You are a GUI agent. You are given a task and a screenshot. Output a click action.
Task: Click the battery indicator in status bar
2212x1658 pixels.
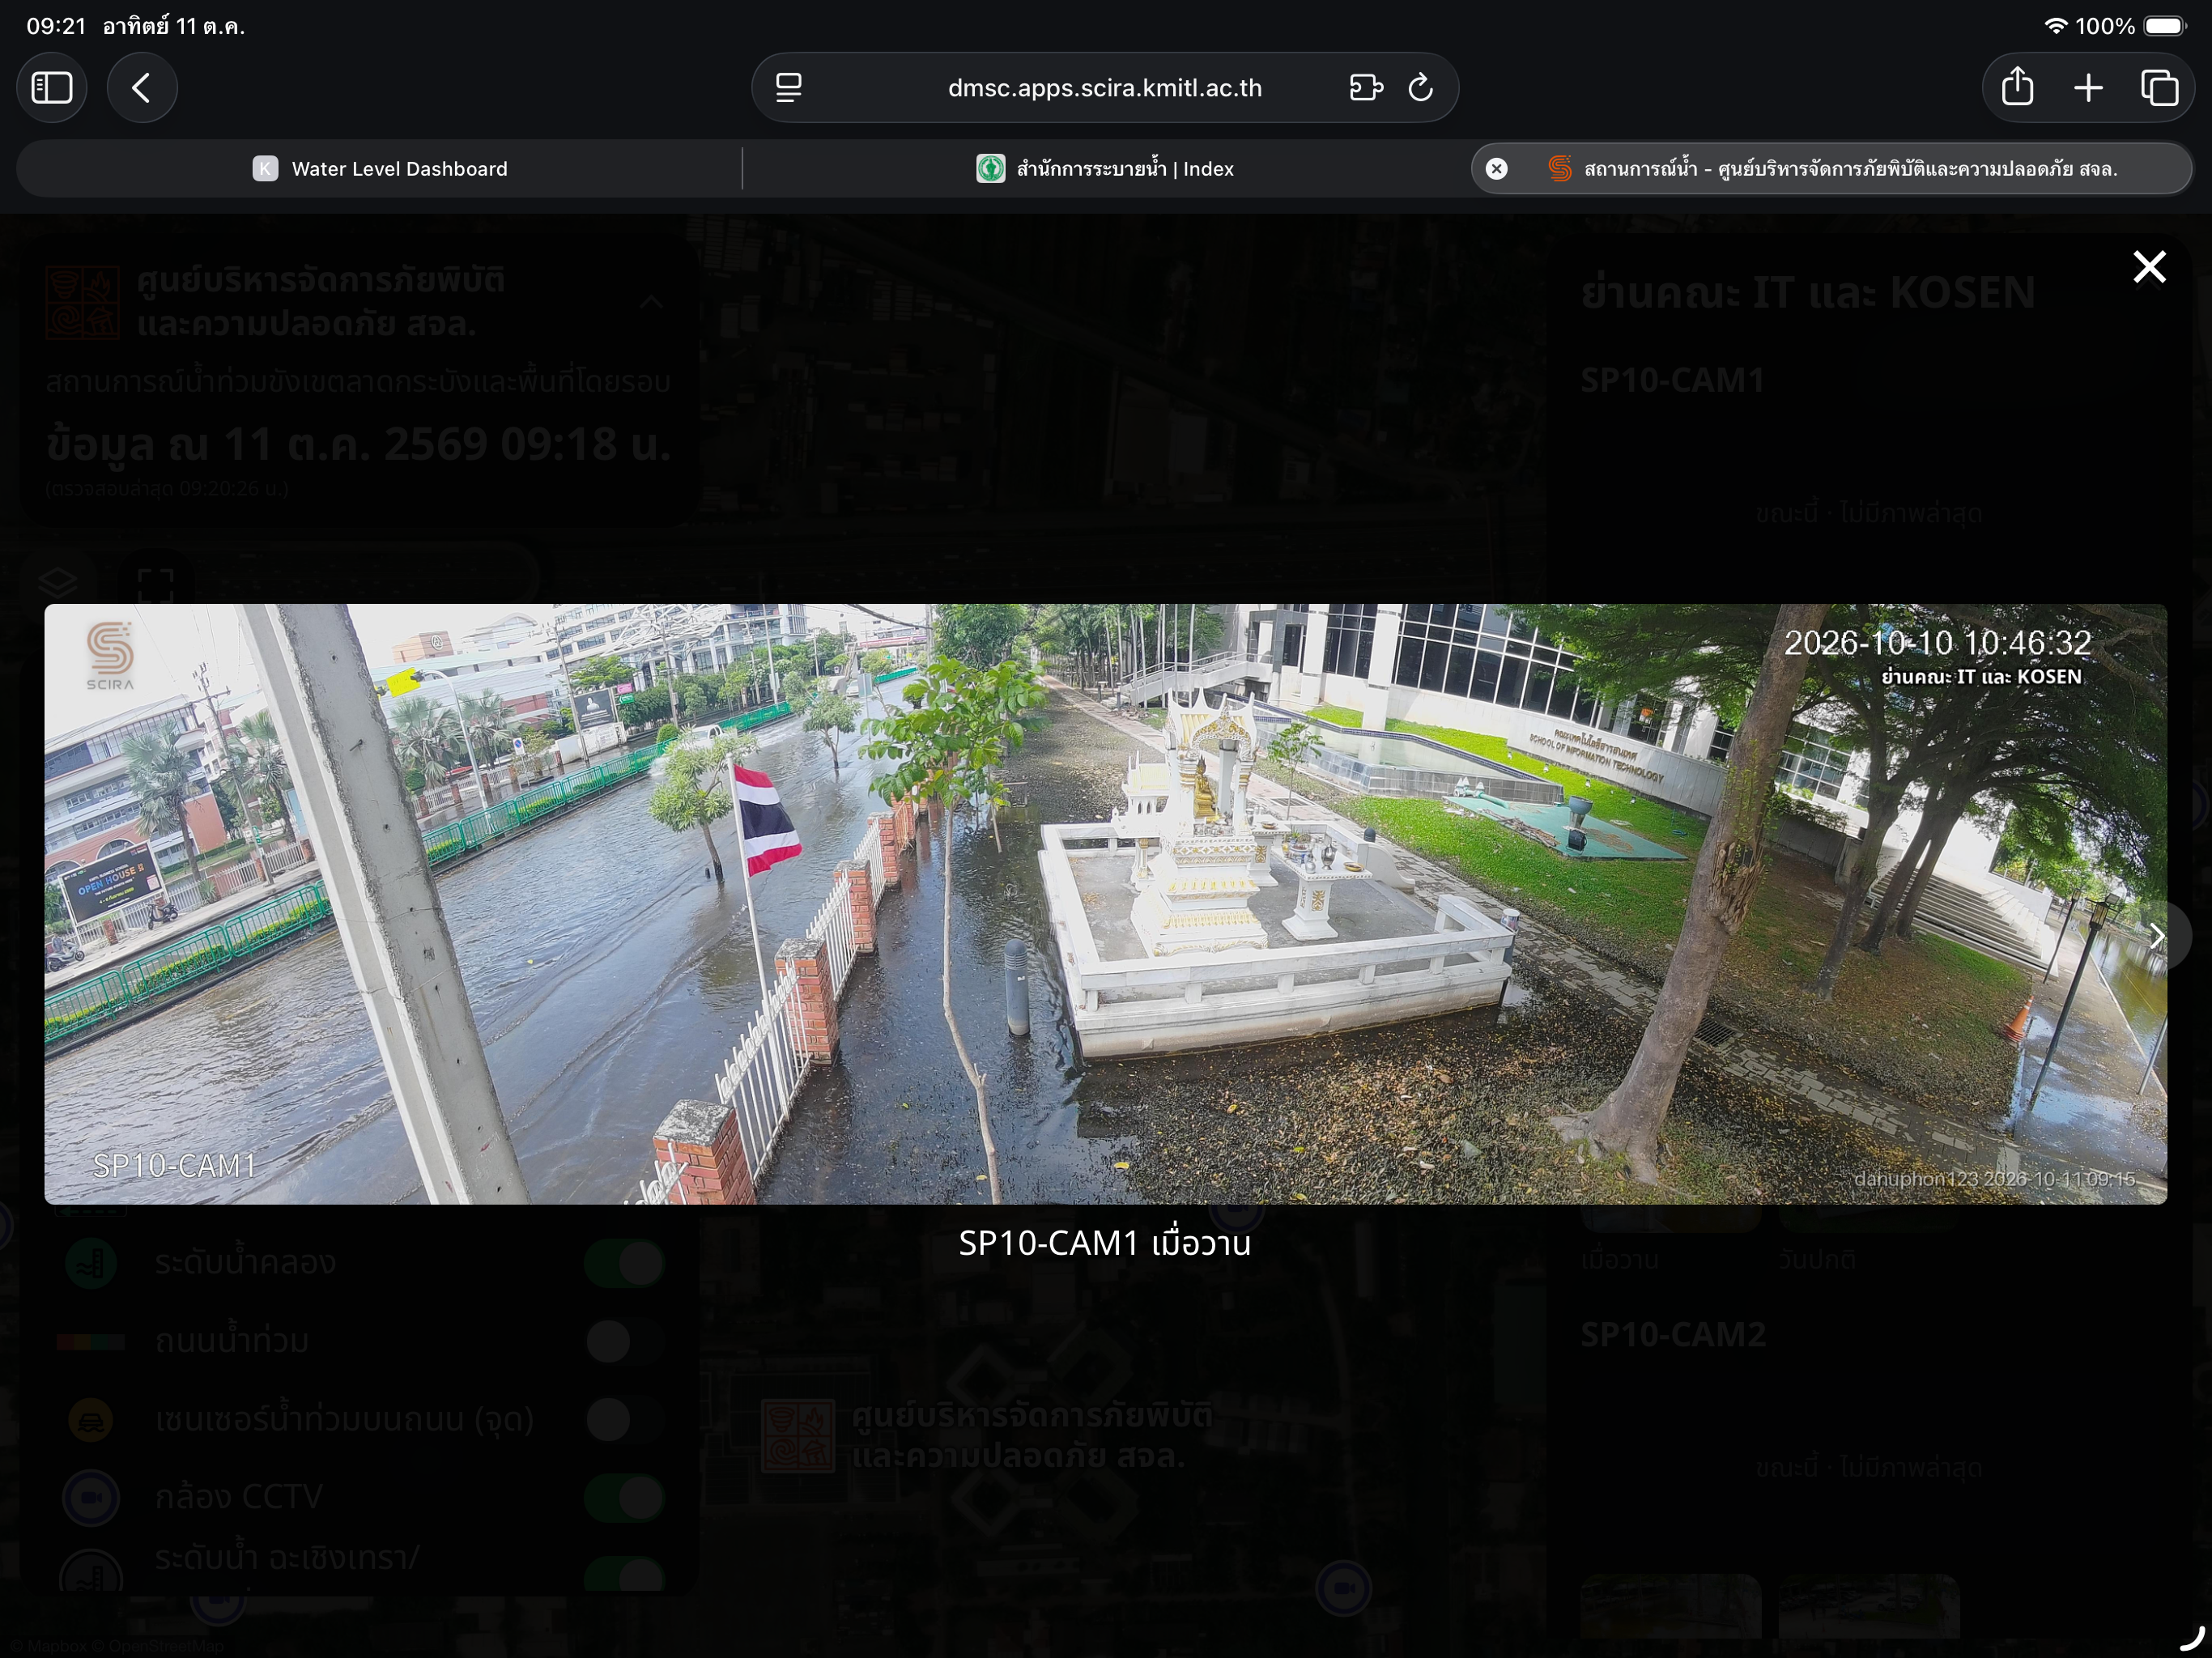[2165, 26]
